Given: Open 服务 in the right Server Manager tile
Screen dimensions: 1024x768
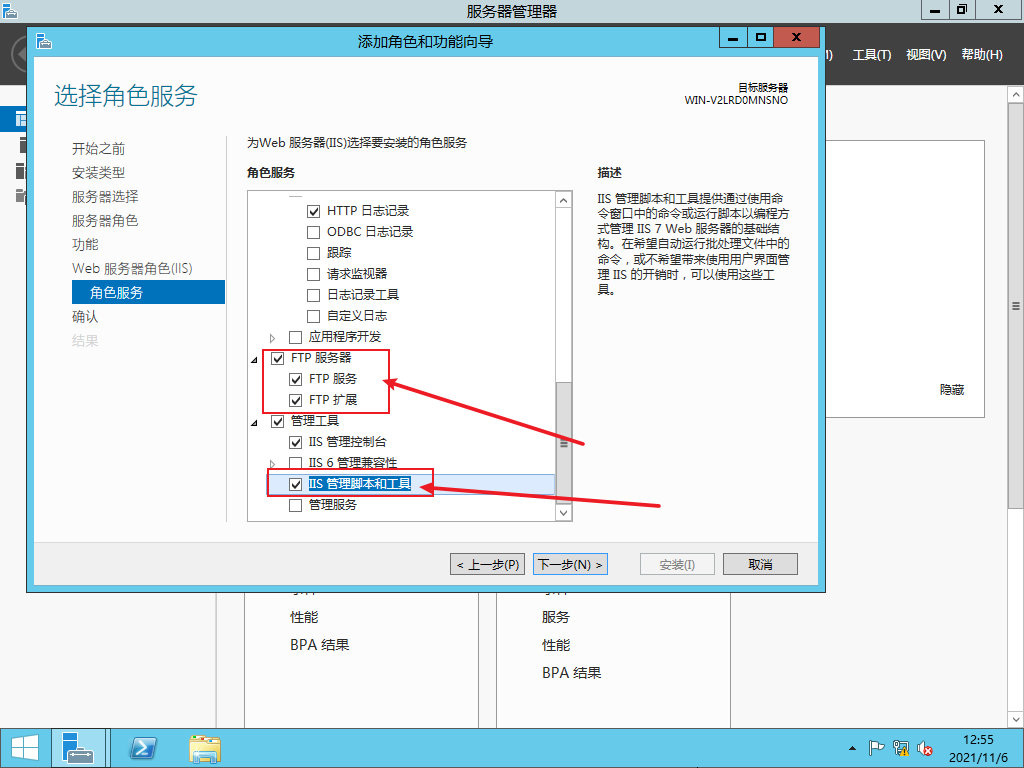Looking at the screenshot, I should (x=556, y=617).
